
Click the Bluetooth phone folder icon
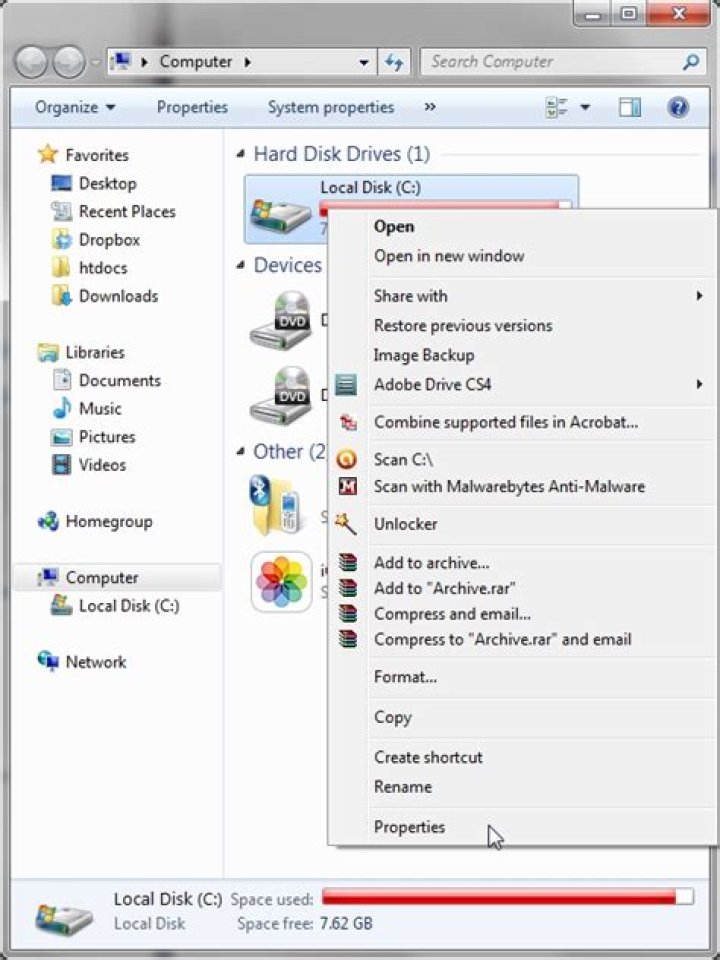tap(275, 506)
